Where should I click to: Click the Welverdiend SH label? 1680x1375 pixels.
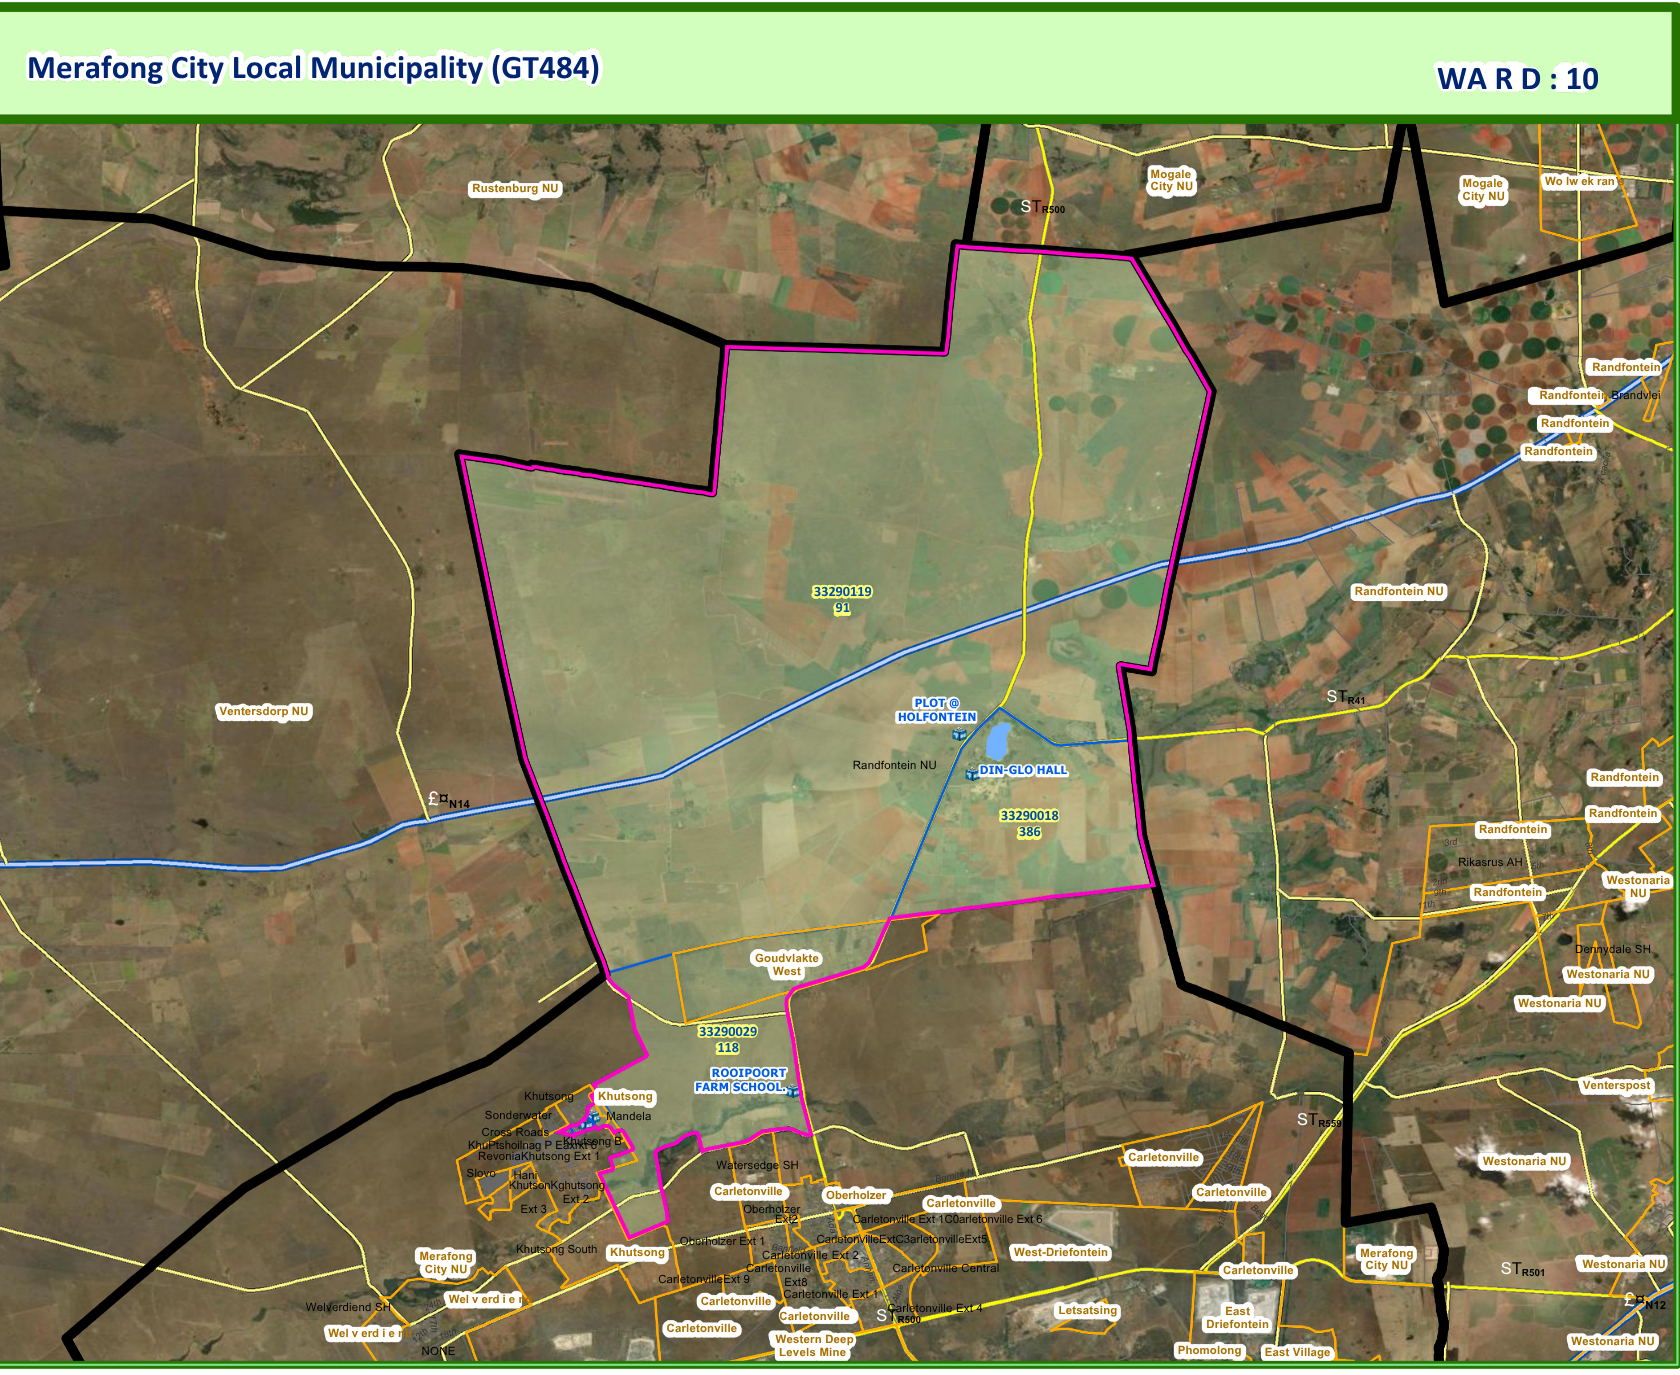pyautogui.click(x=348, y=1307)
